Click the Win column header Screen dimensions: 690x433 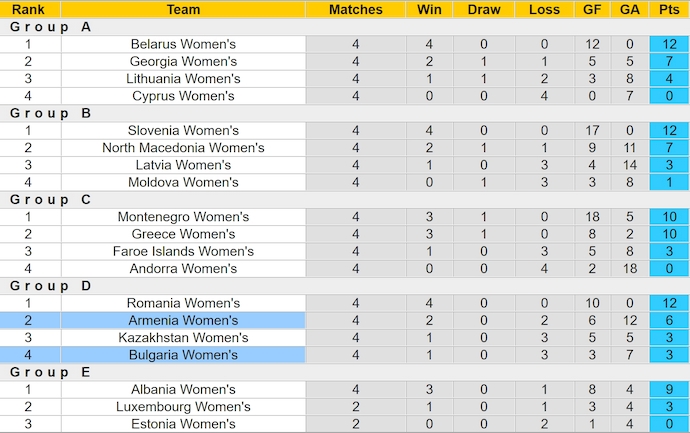(x=429, y=9)
